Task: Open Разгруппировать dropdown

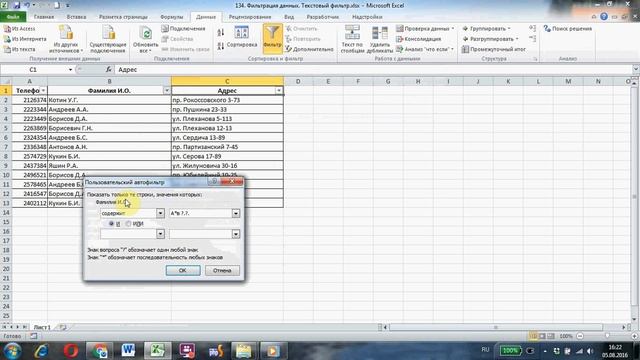Action: pos(490,39)
